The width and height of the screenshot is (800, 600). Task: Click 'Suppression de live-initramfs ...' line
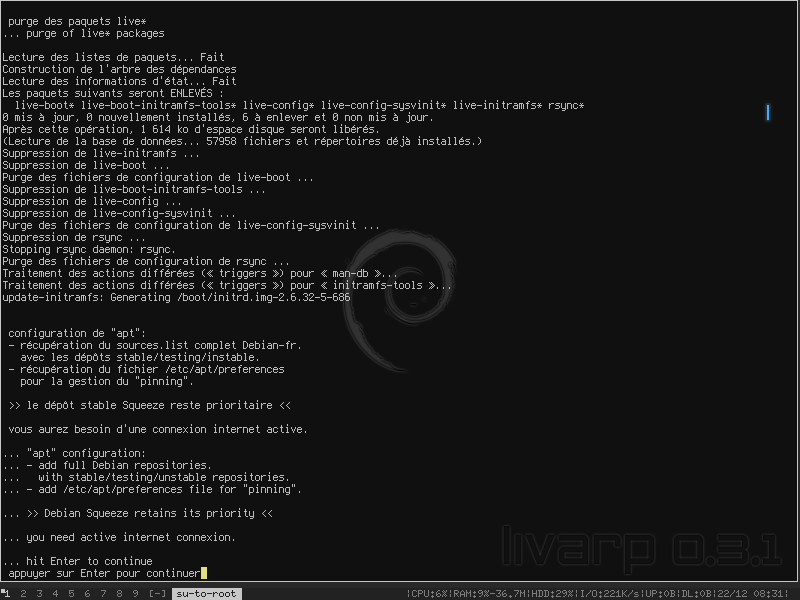coord(101,154)
